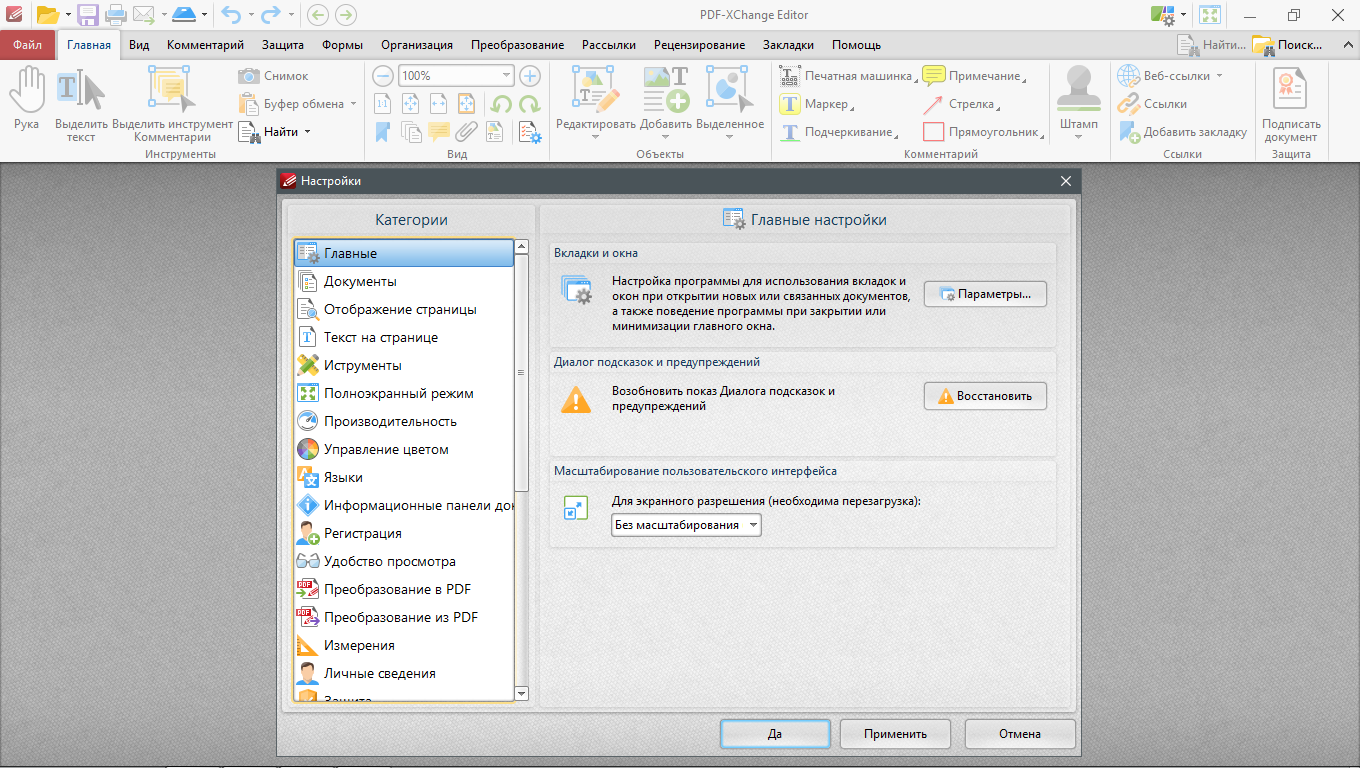This screenshot has width=1360, height=768.
Task: Click the Снимок snapshot camera icon
Action: tap(249, 76)
